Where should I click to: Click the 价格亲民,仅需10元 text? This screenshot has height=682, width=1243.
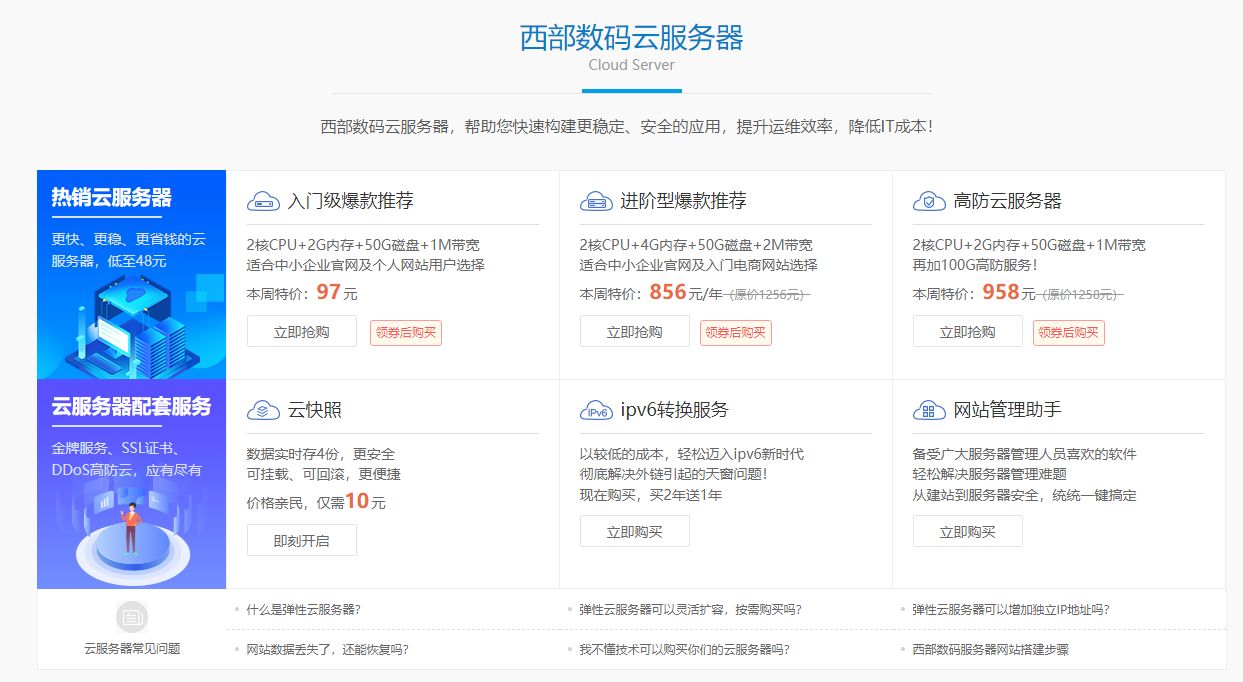click(316, 502)
